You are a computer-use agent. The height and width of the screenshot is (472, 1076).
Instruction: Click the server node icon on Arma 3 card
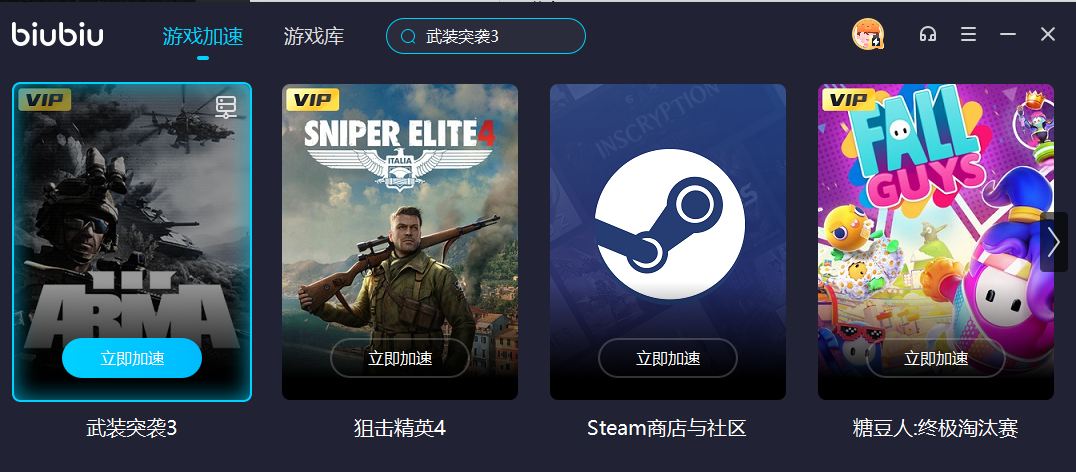pos(226,107)
